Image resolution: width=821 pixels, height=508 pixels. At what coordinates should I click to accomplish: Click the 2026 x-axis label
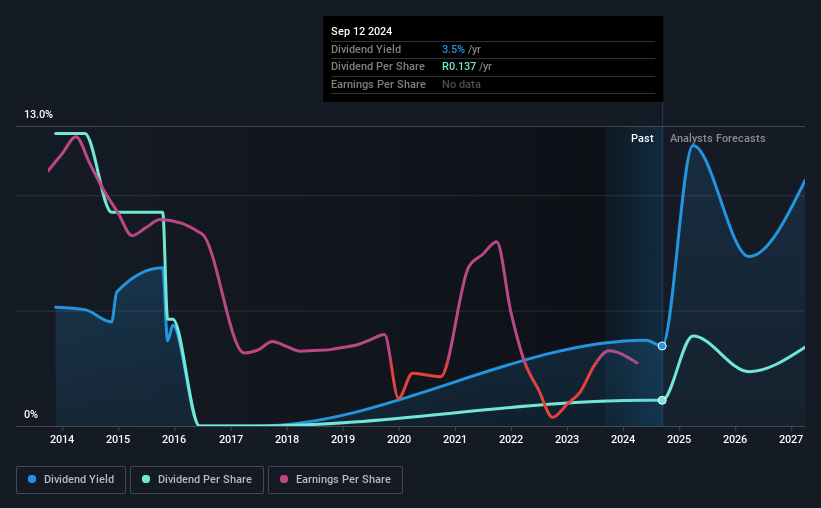point(735,439)
